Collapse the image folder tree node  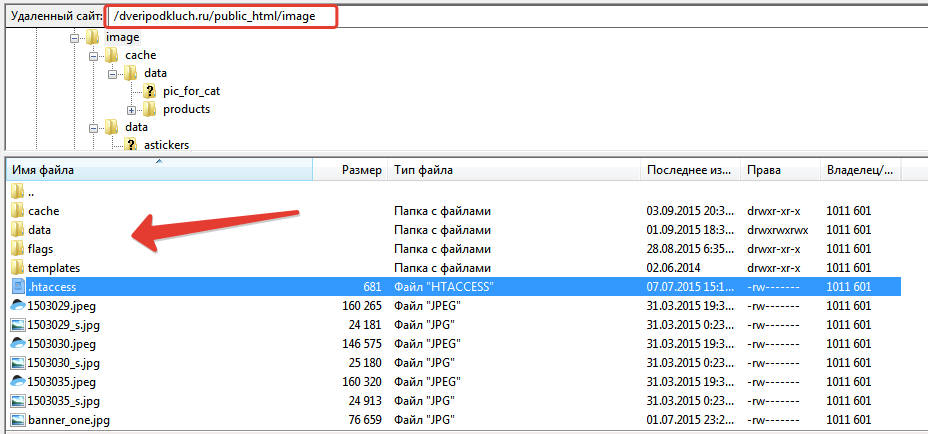pos(74,38)
